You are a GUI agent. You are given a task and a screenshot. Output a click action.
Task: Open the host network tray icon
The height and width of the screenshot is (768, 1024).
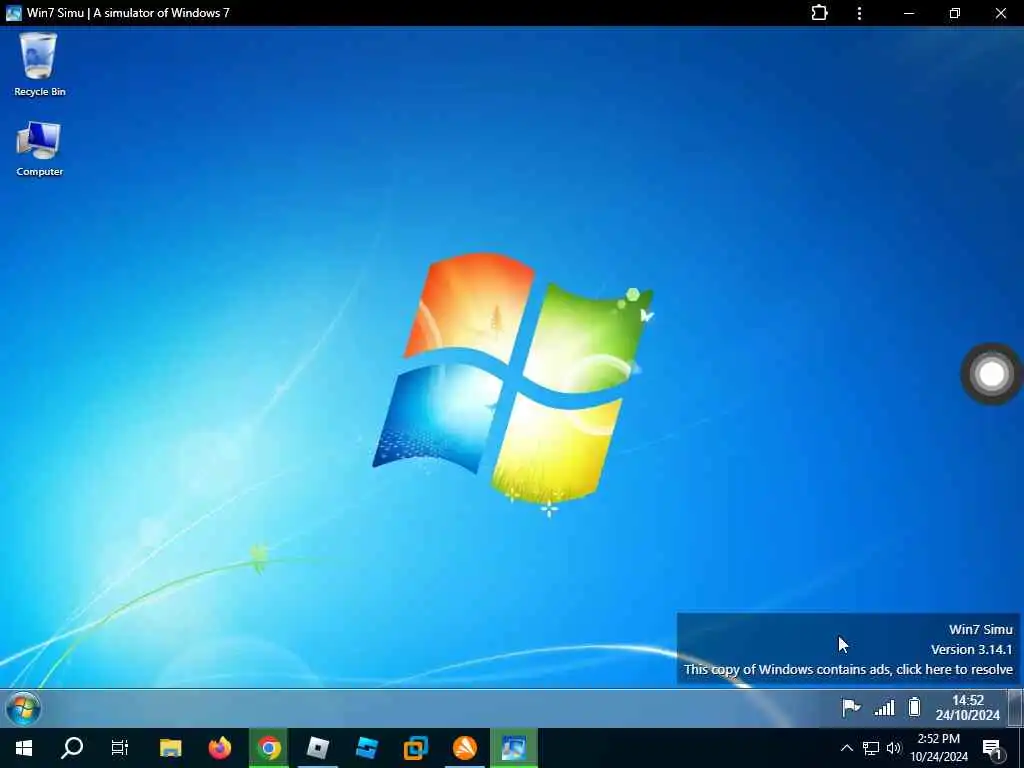tap(871, 748)
